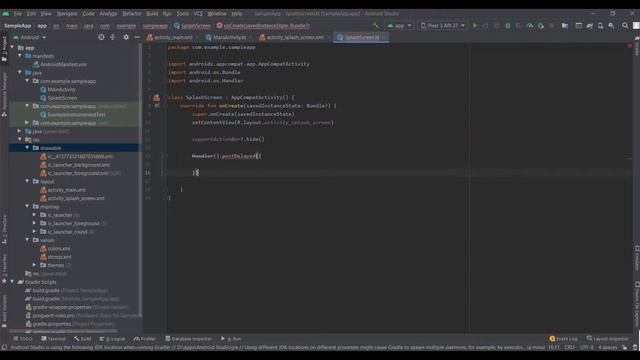Open the Database Inspector tool window

(189, 339)
